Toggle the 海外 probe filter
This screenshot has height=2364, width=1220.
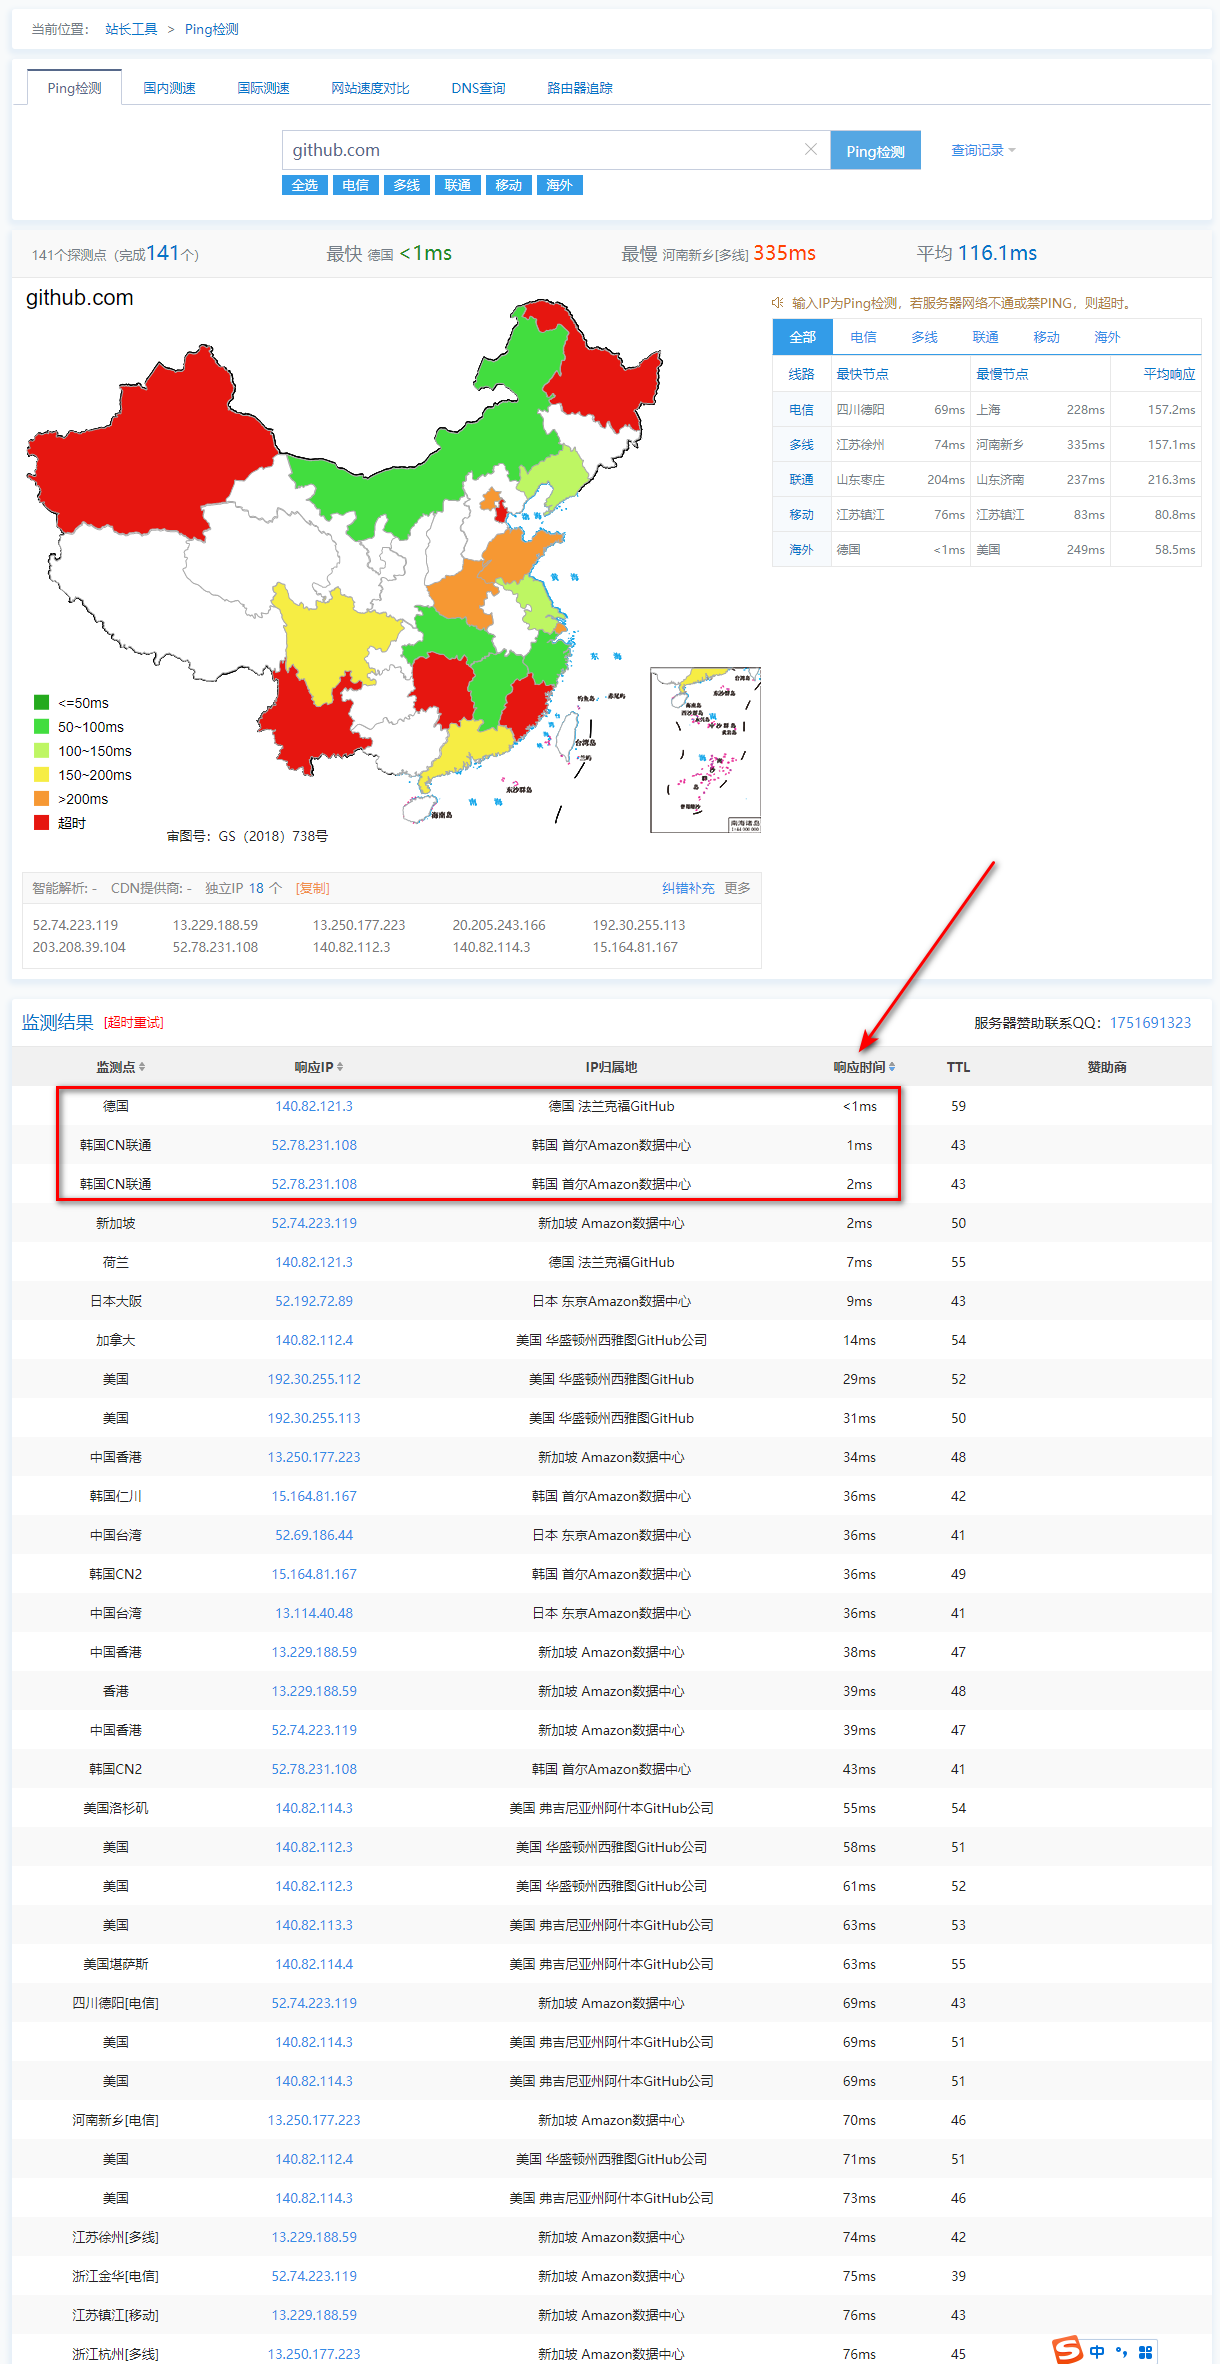point(559,185)
